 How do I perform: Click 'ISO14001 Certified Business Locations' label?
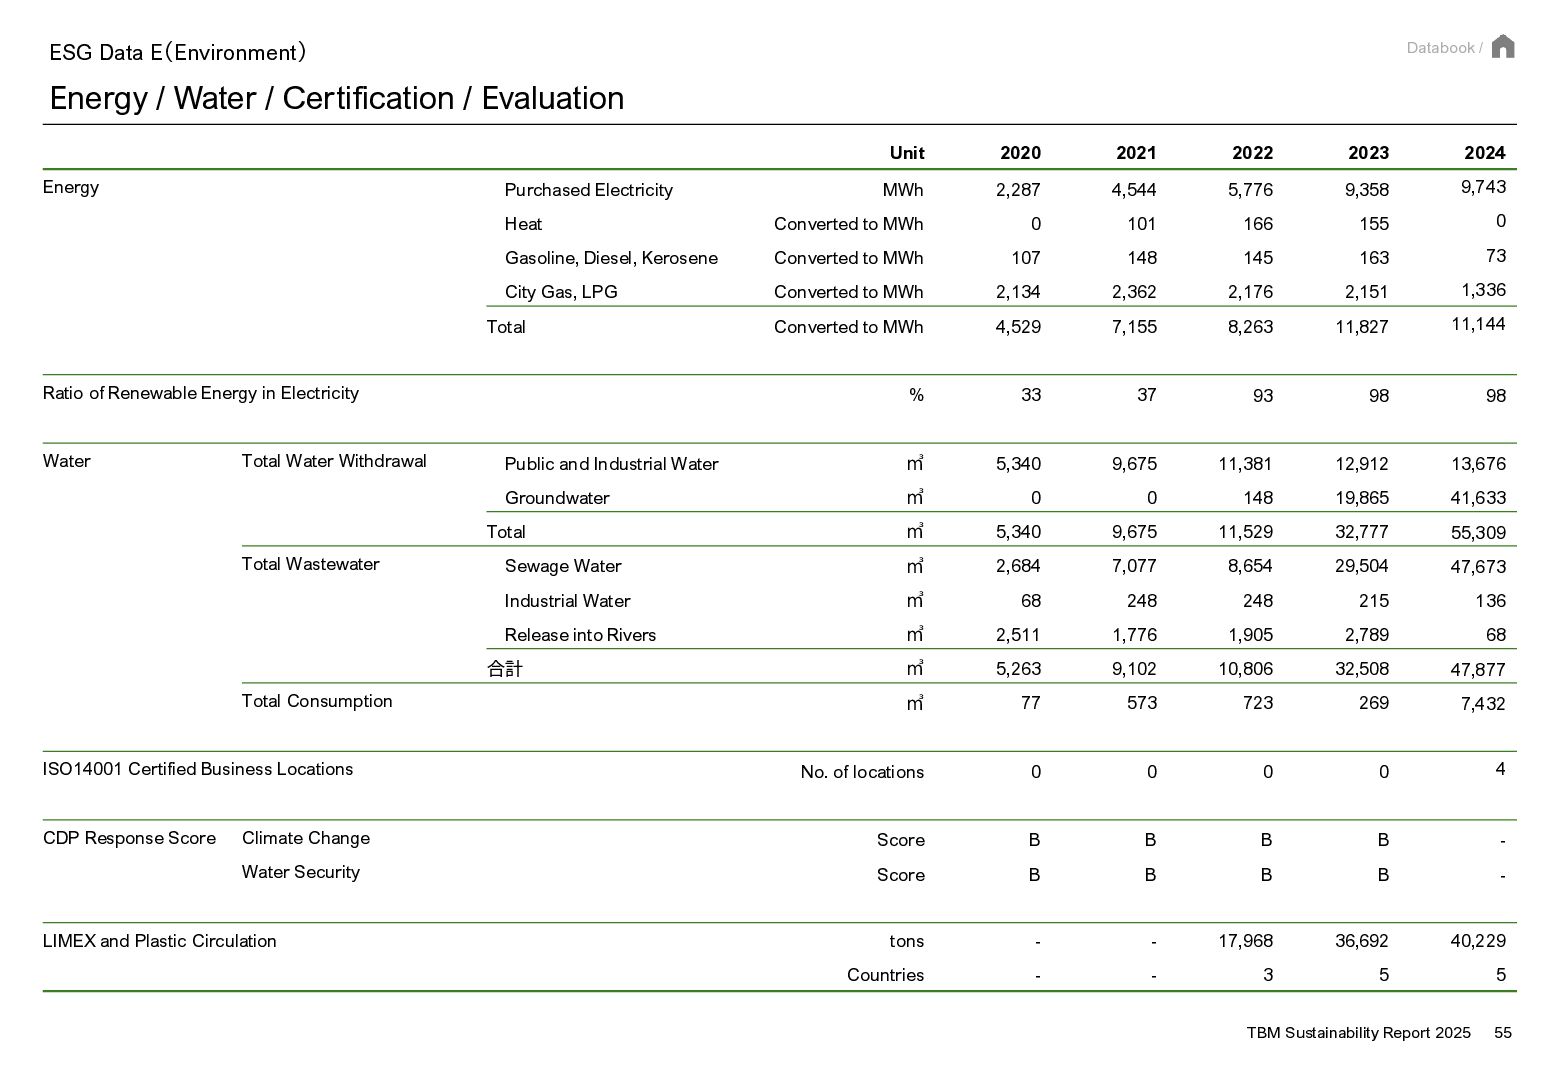tap(198, 769)
